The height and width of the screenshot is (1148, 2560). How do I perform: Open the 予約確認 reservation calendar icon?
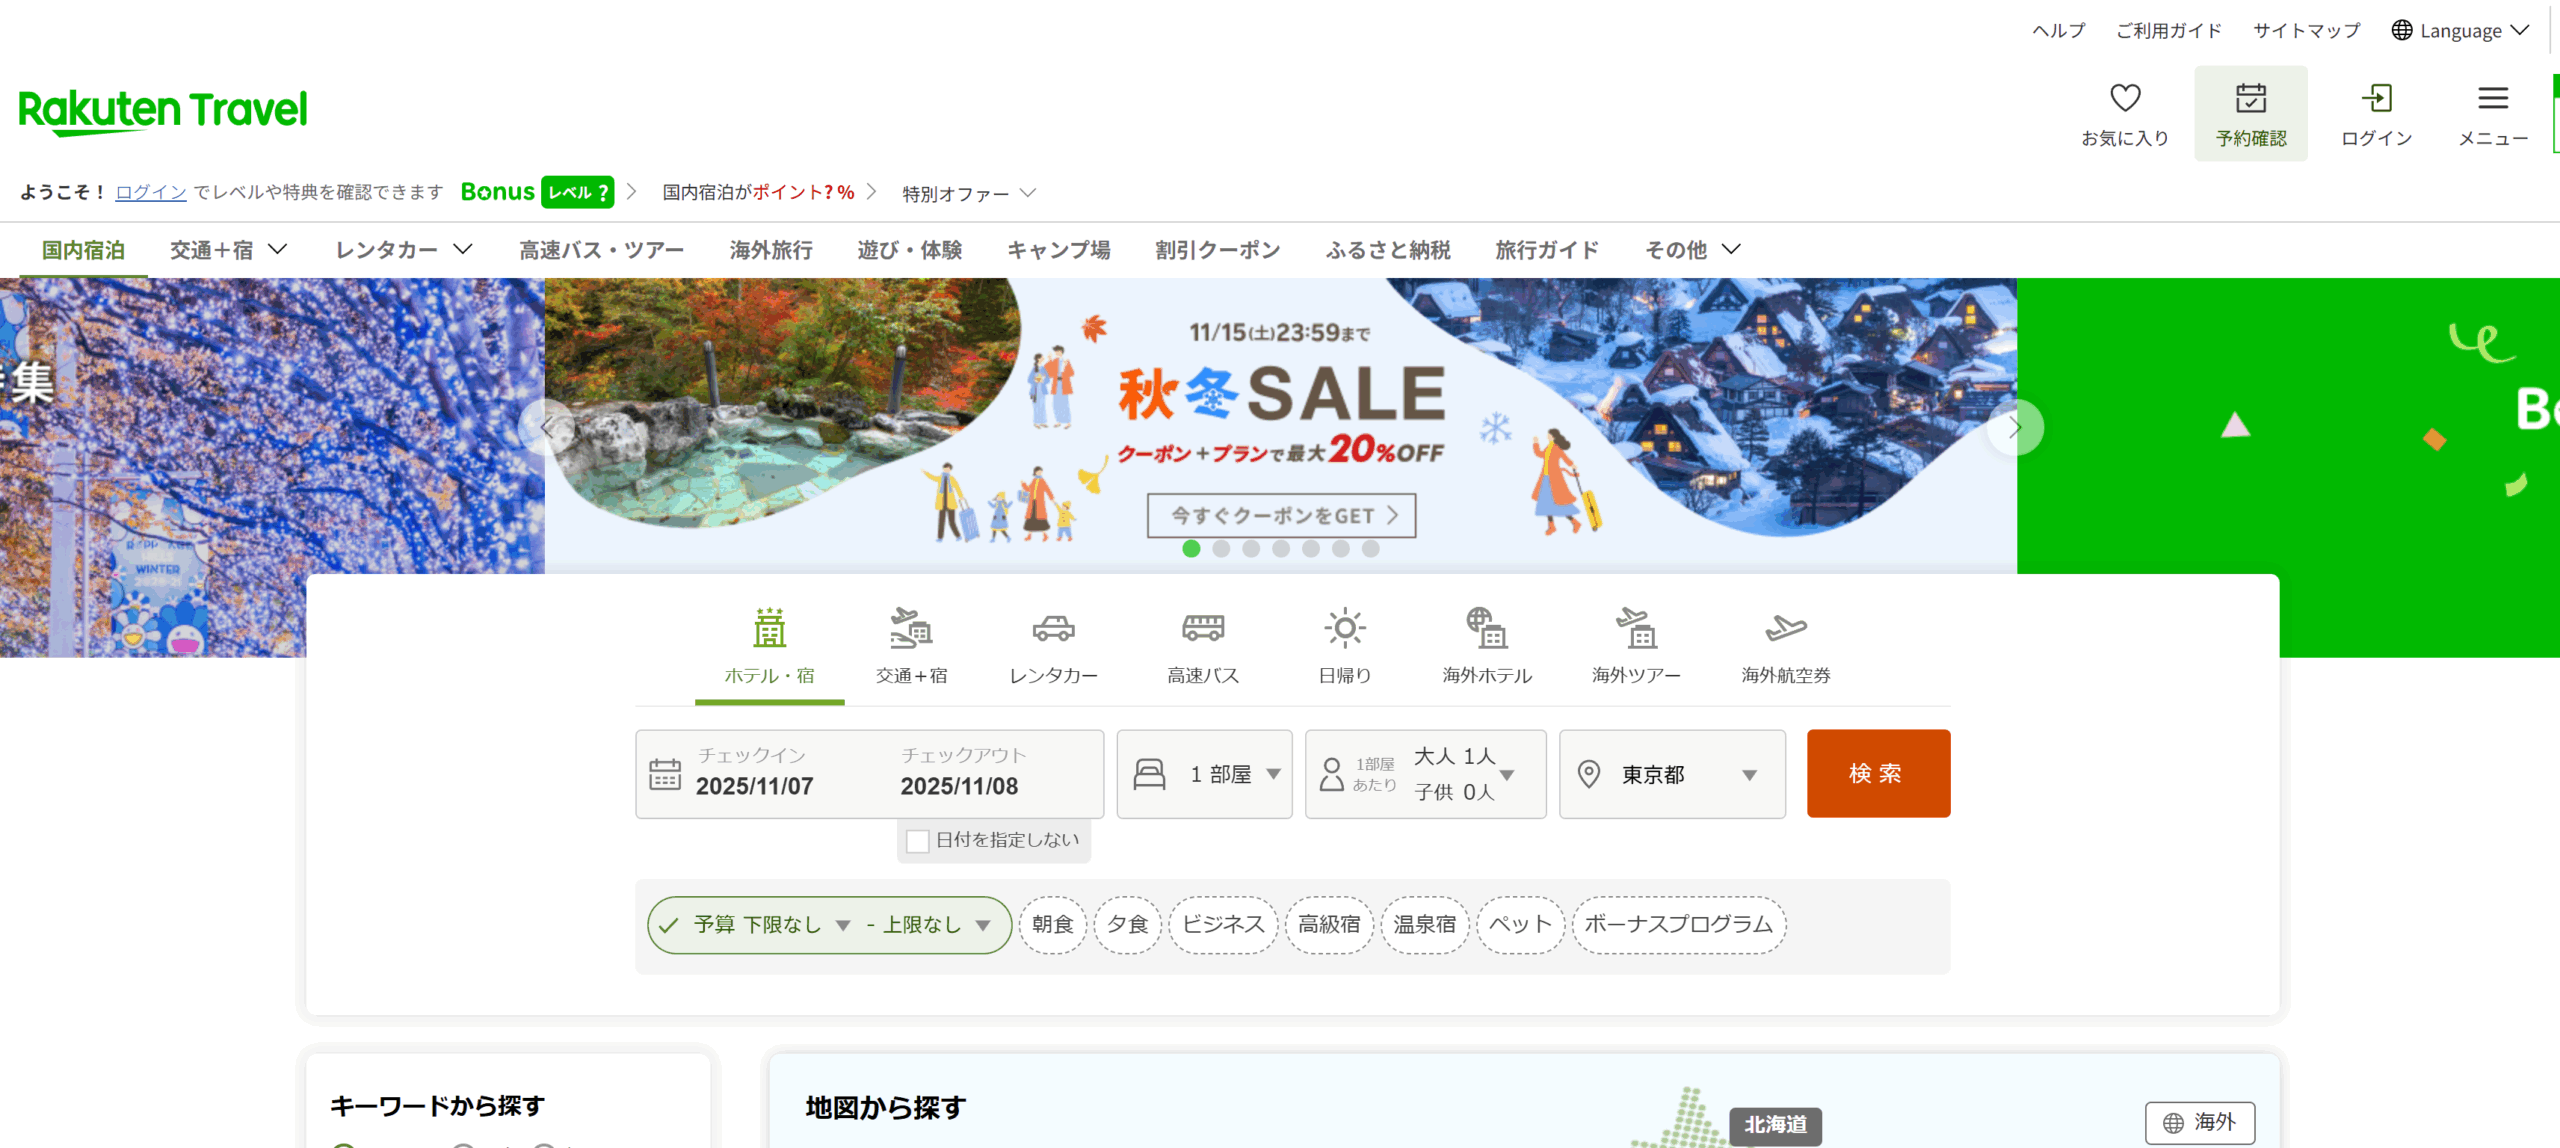[x=2250, y=99]
